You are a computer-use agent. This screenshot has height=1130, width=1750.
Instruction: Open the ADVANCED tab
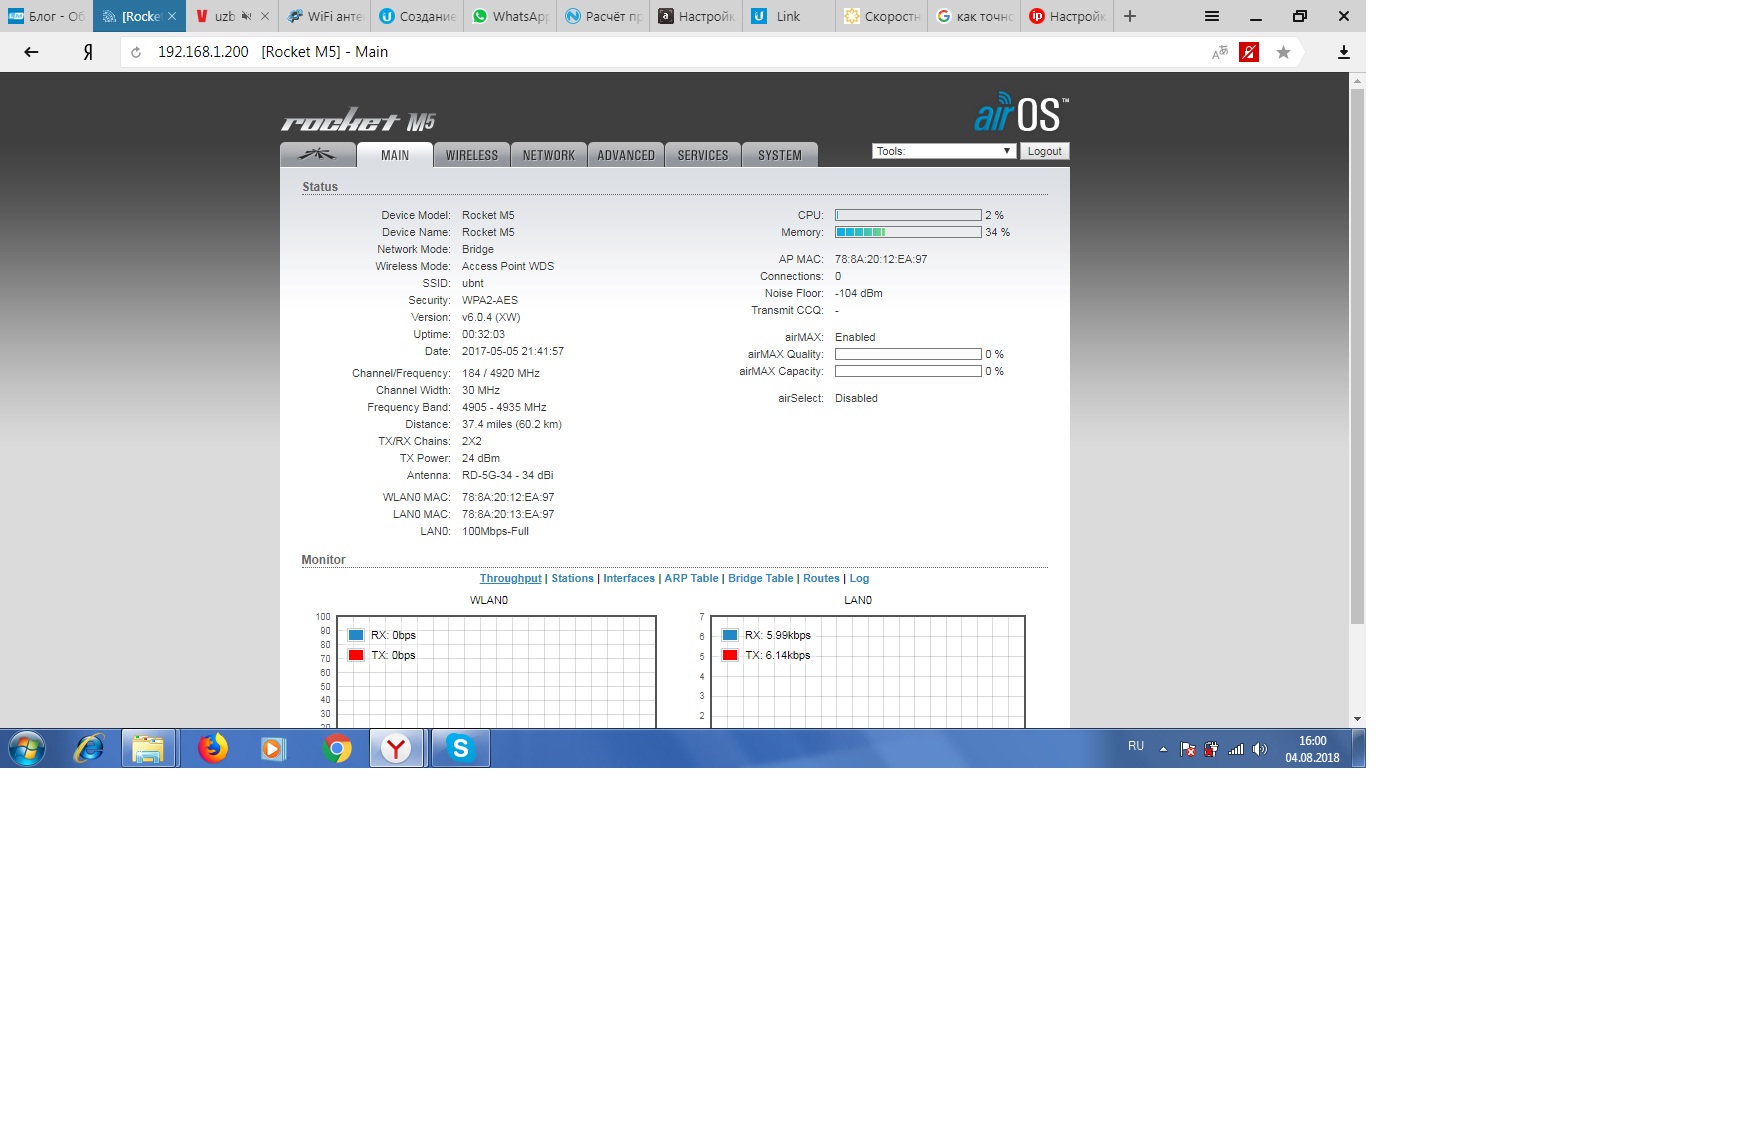pyautogui.click(x=626, y=155)
